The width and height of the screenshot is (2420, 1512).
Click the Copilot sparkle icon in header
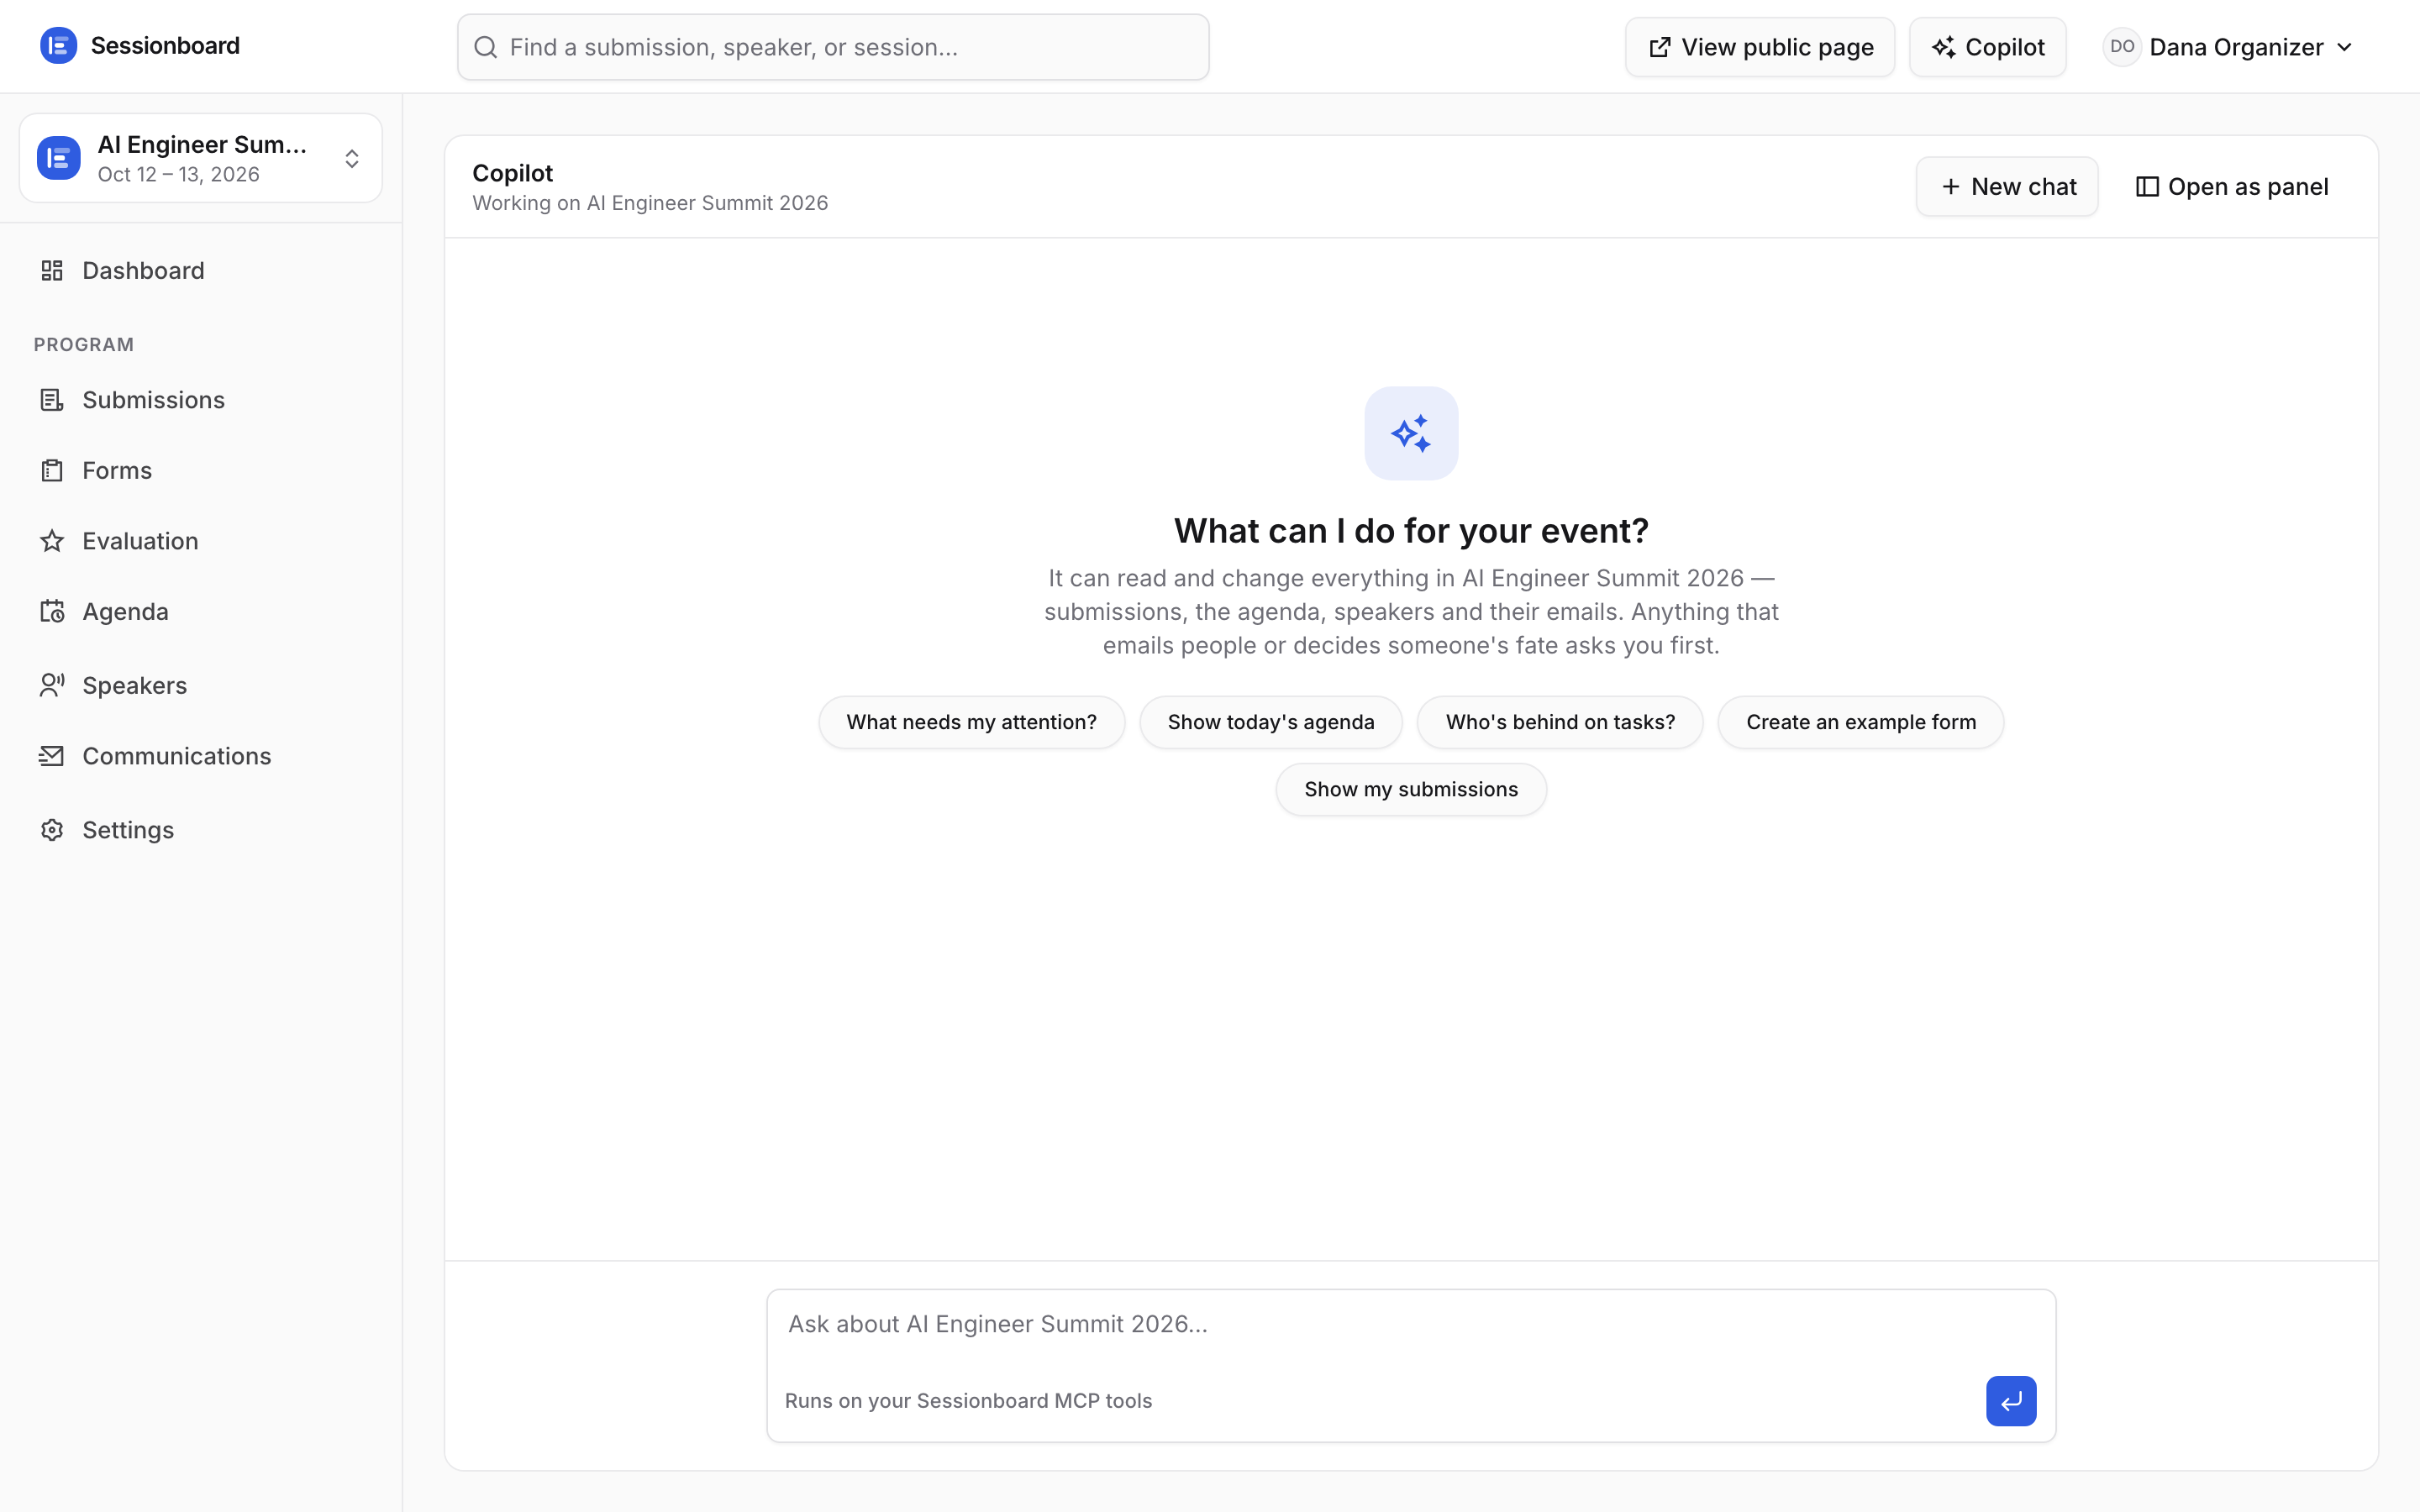[1943, 47]
